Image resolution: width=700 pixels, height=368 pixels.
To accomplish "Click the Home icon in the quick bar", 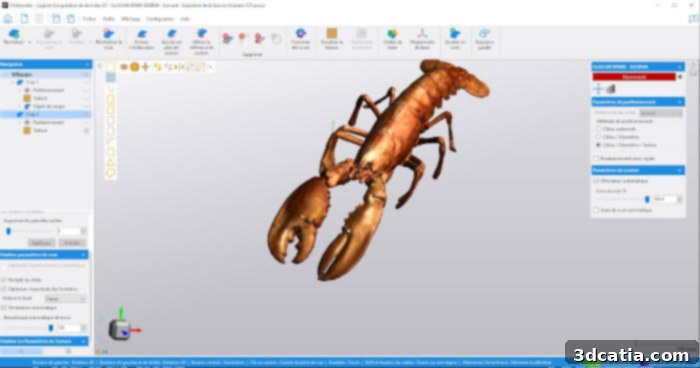I will [8, 19].
